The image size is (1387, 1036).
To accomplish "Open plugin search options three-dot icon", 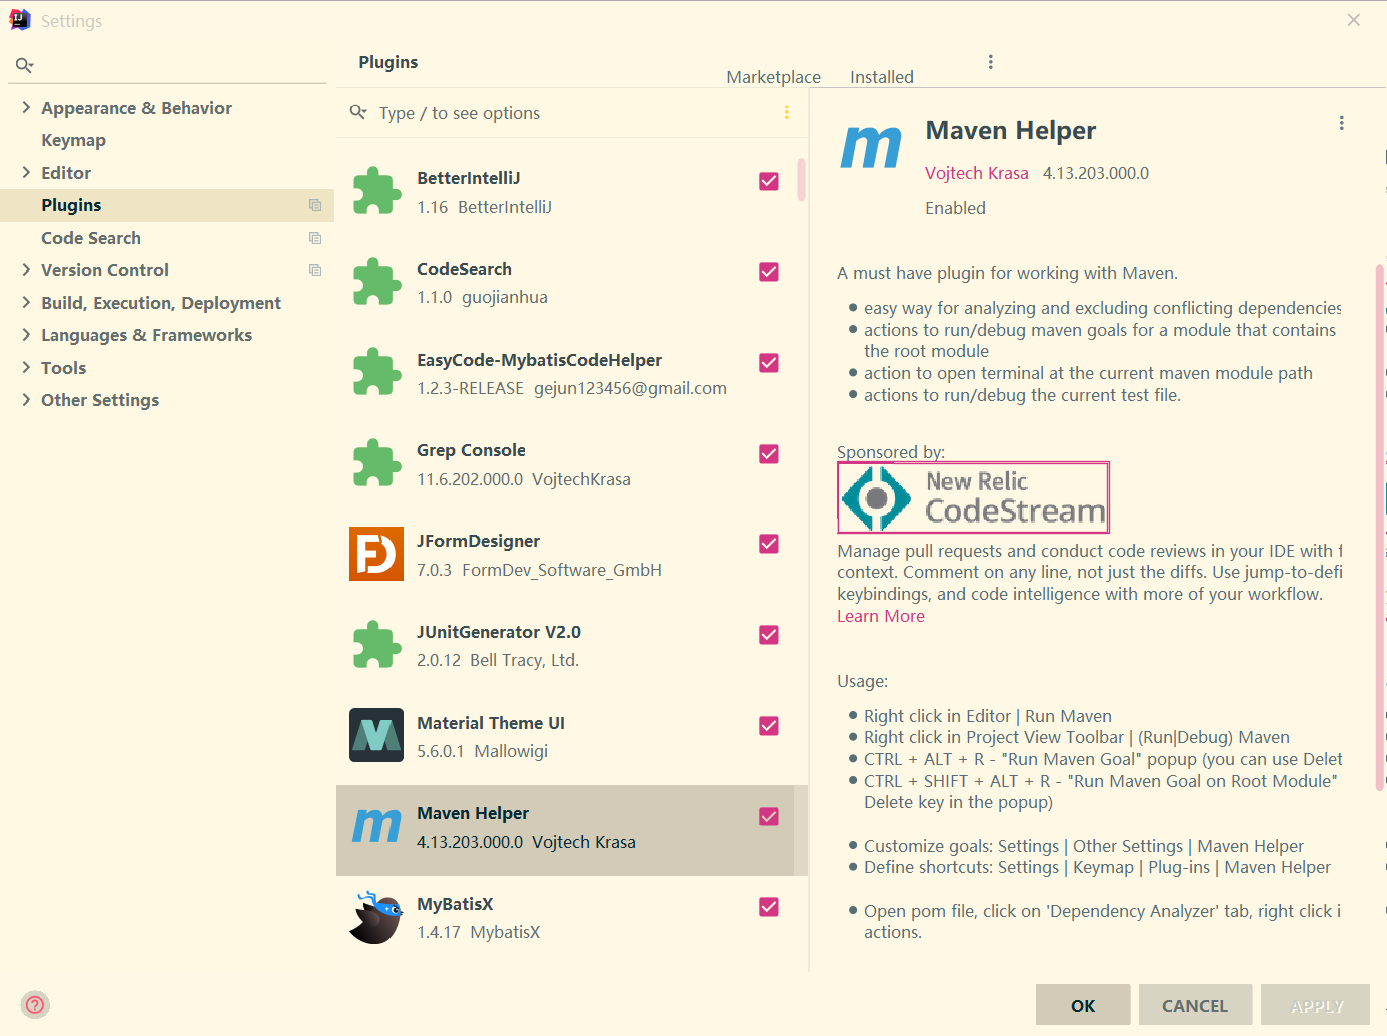I will click(787, 113).
